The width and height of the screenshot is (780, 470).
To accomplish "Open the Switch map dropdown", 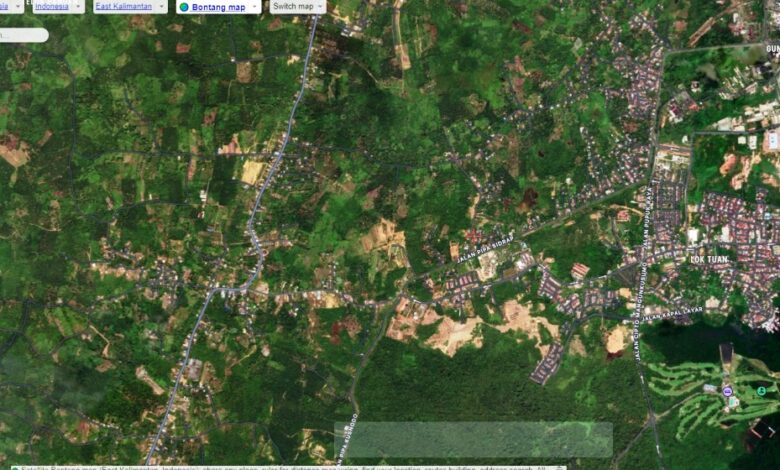I will pyautogui.click(x=298, y=6).
